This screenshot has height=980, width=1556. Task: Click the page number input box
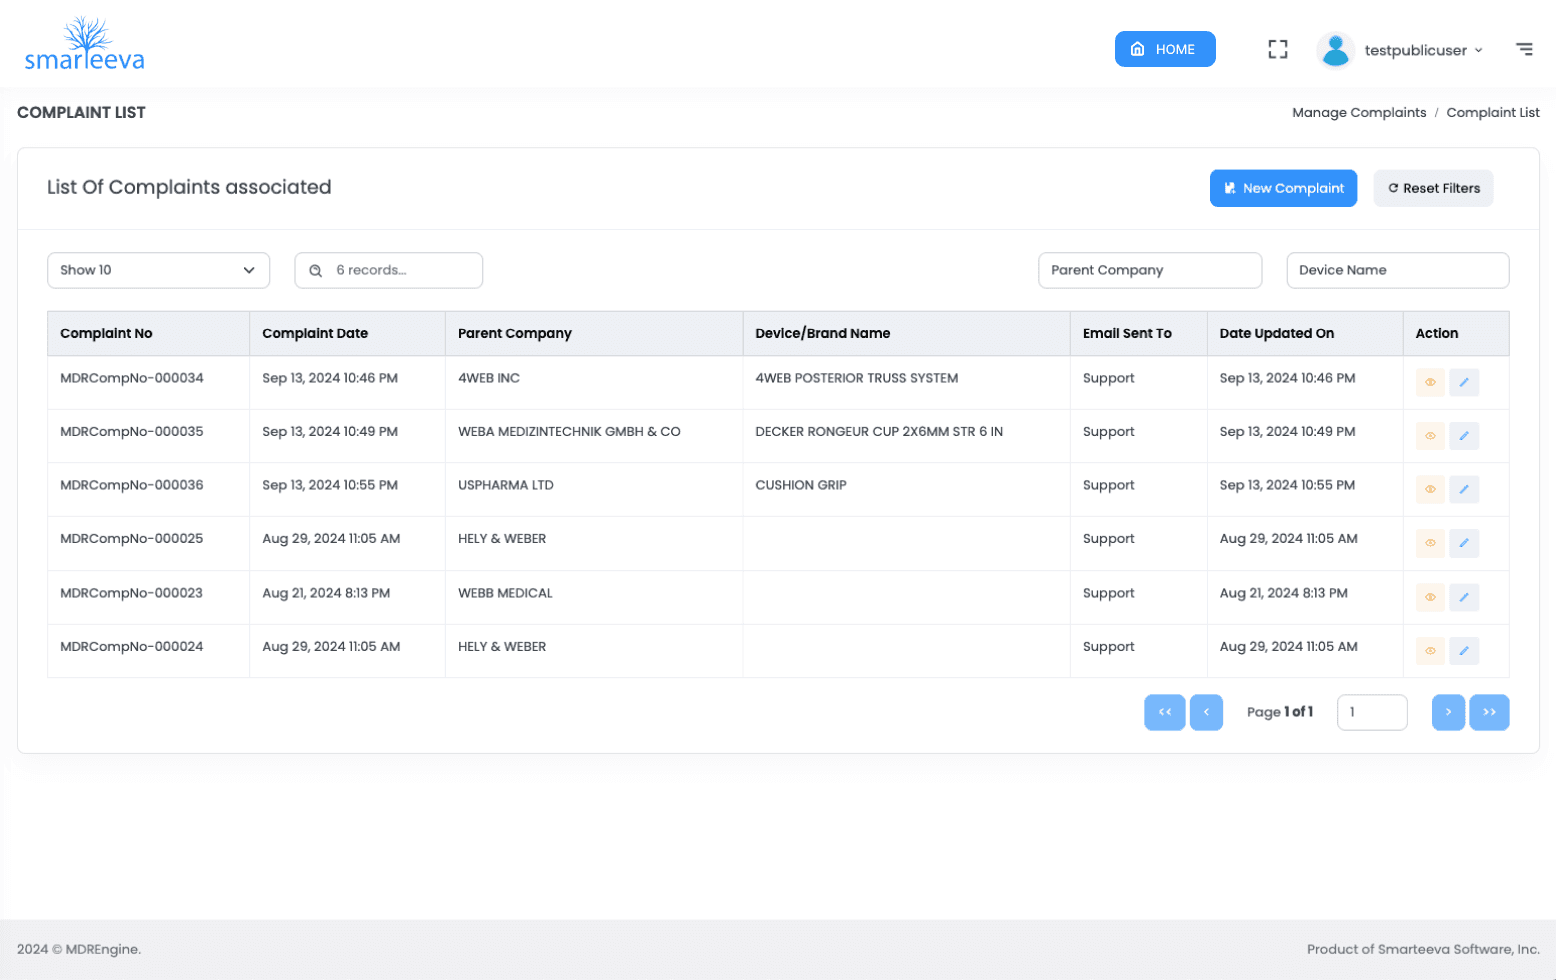tap(1372, 712)
